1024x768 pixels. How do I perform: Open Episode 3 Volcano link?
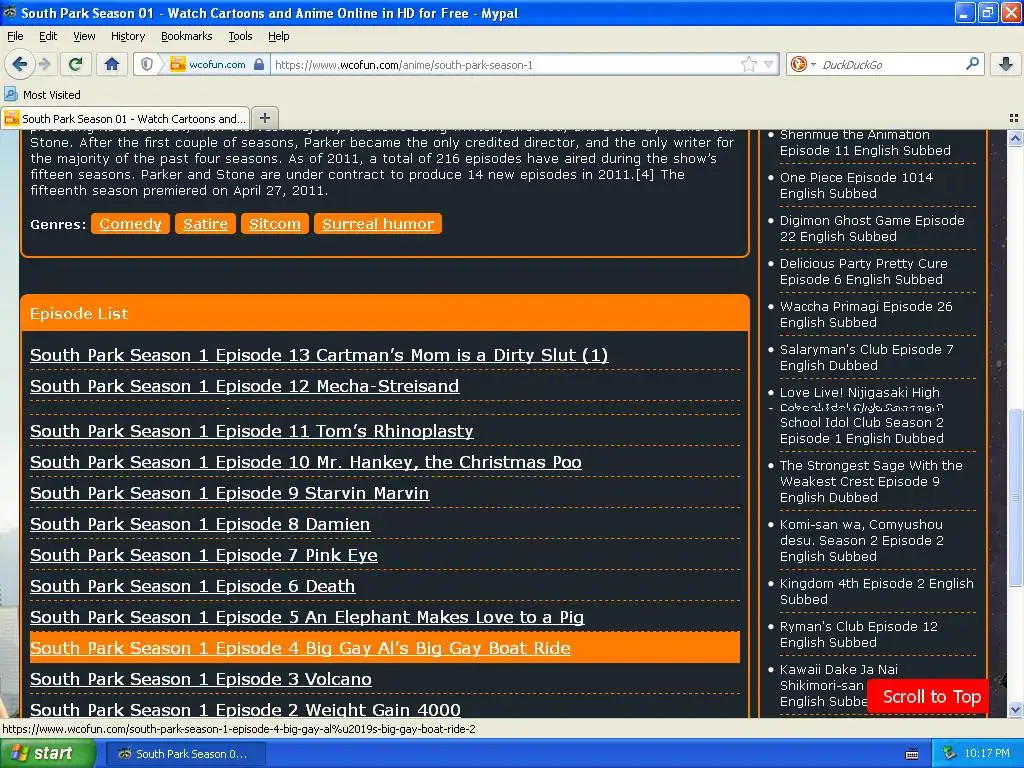(200, 679)
